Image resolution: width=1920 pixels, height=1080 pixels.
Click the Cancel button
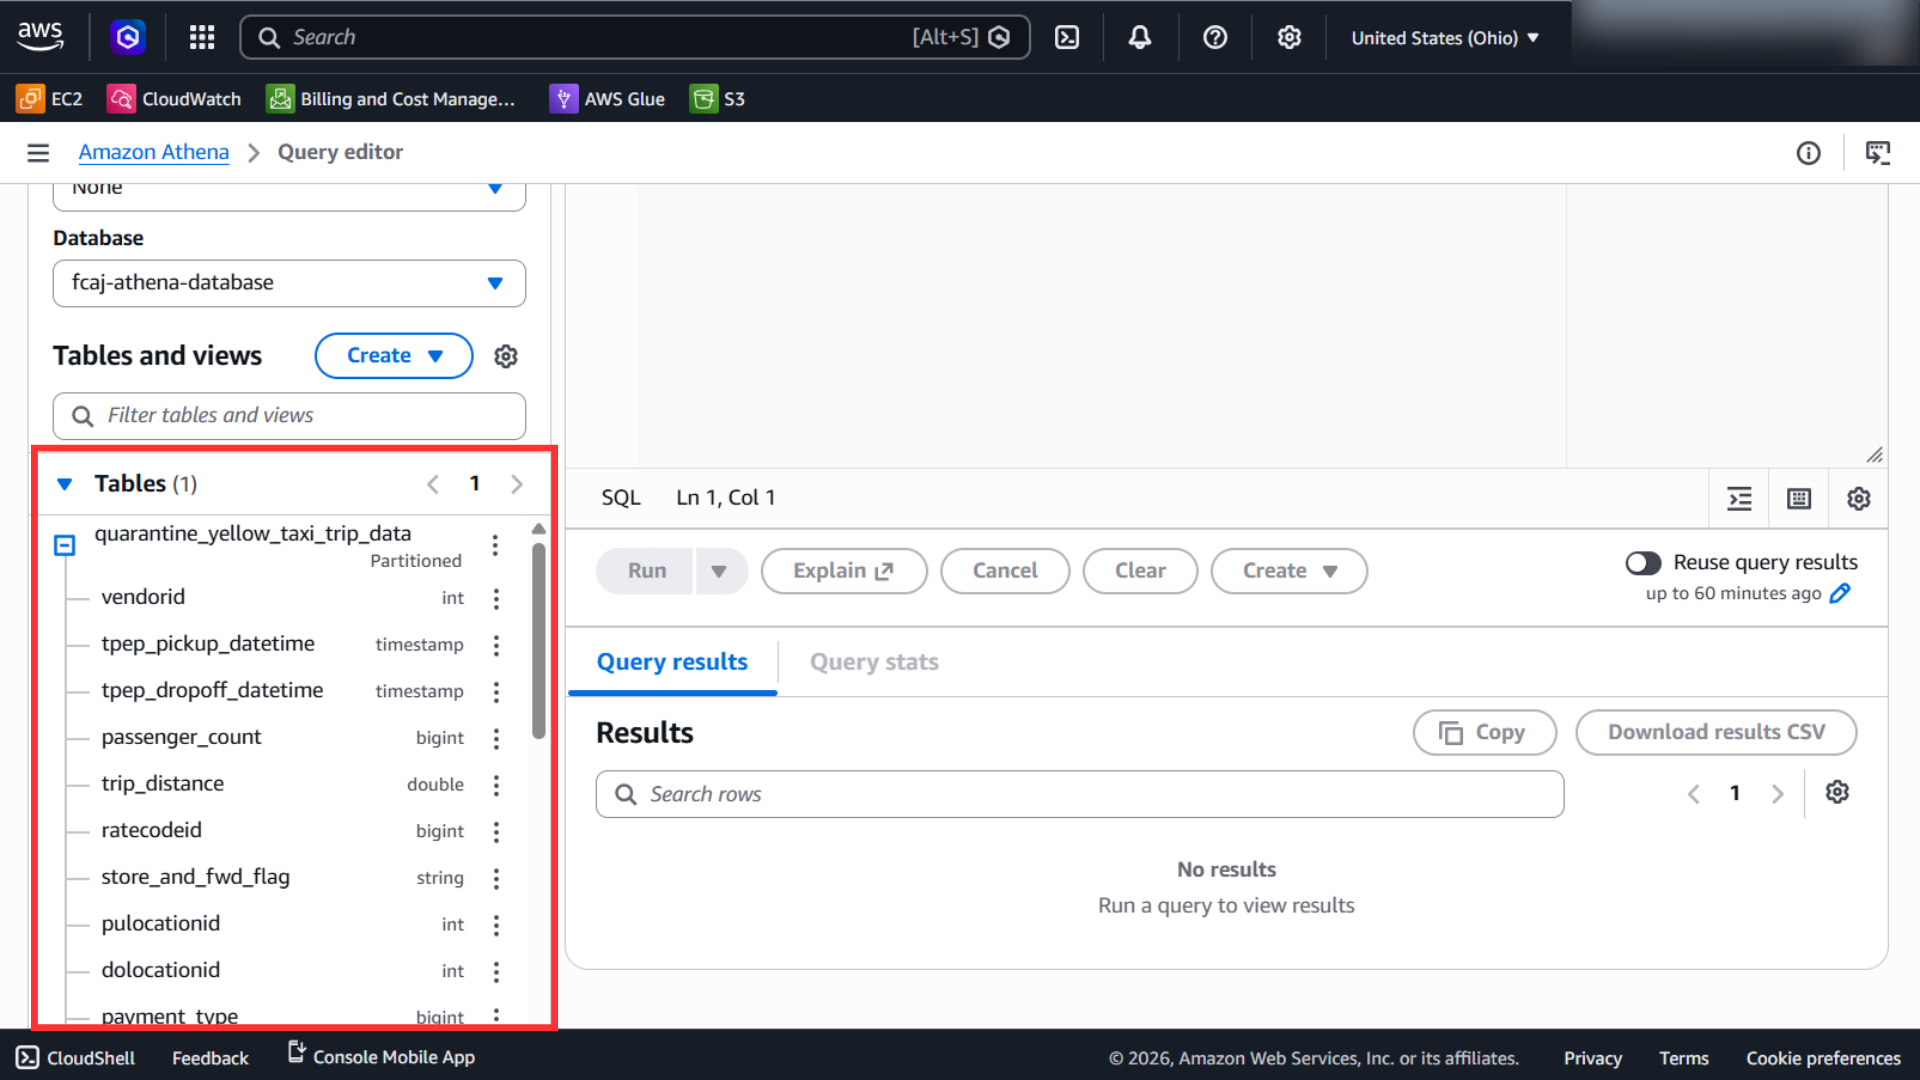coord(1005,571)
